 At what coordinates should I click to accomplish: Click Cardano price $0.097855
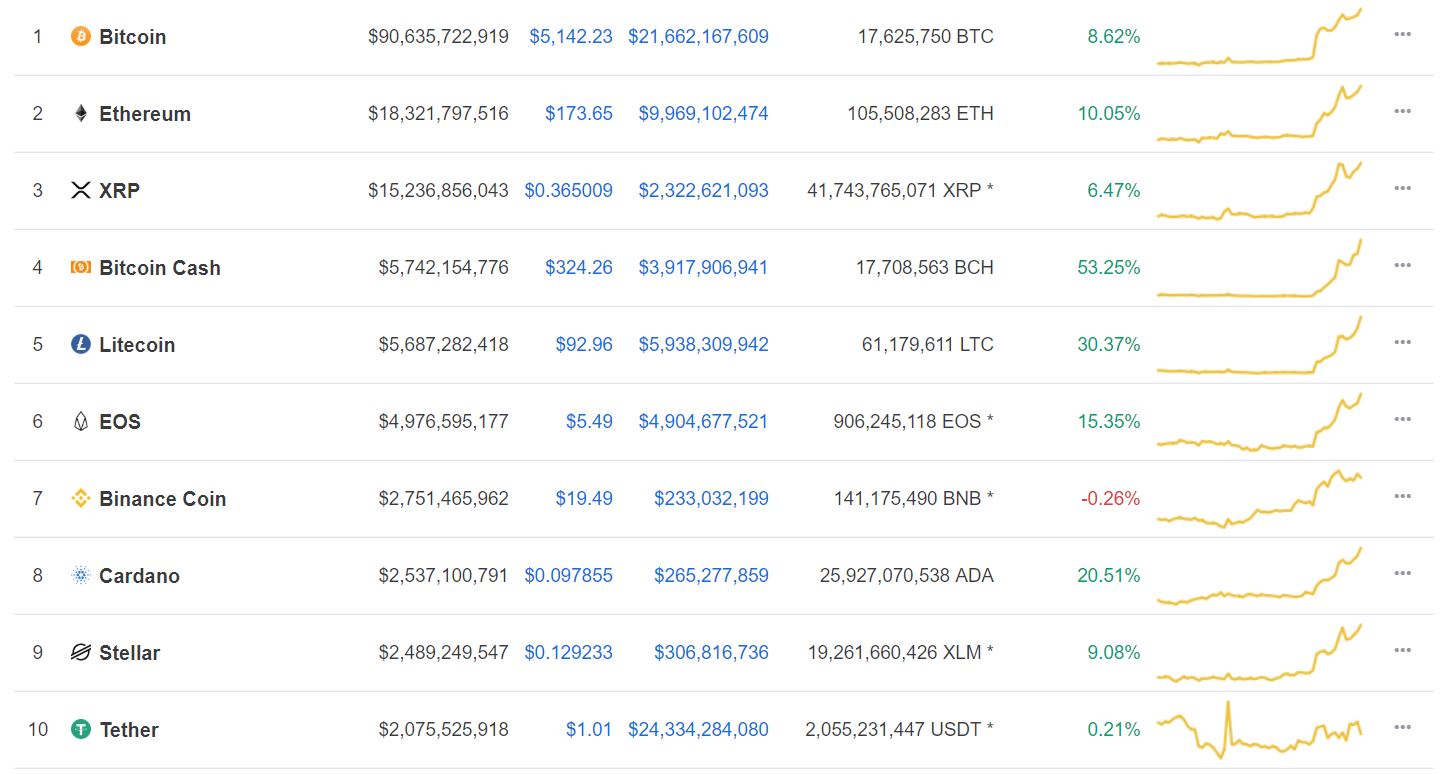pyautogui.click(x=569, y=576)
